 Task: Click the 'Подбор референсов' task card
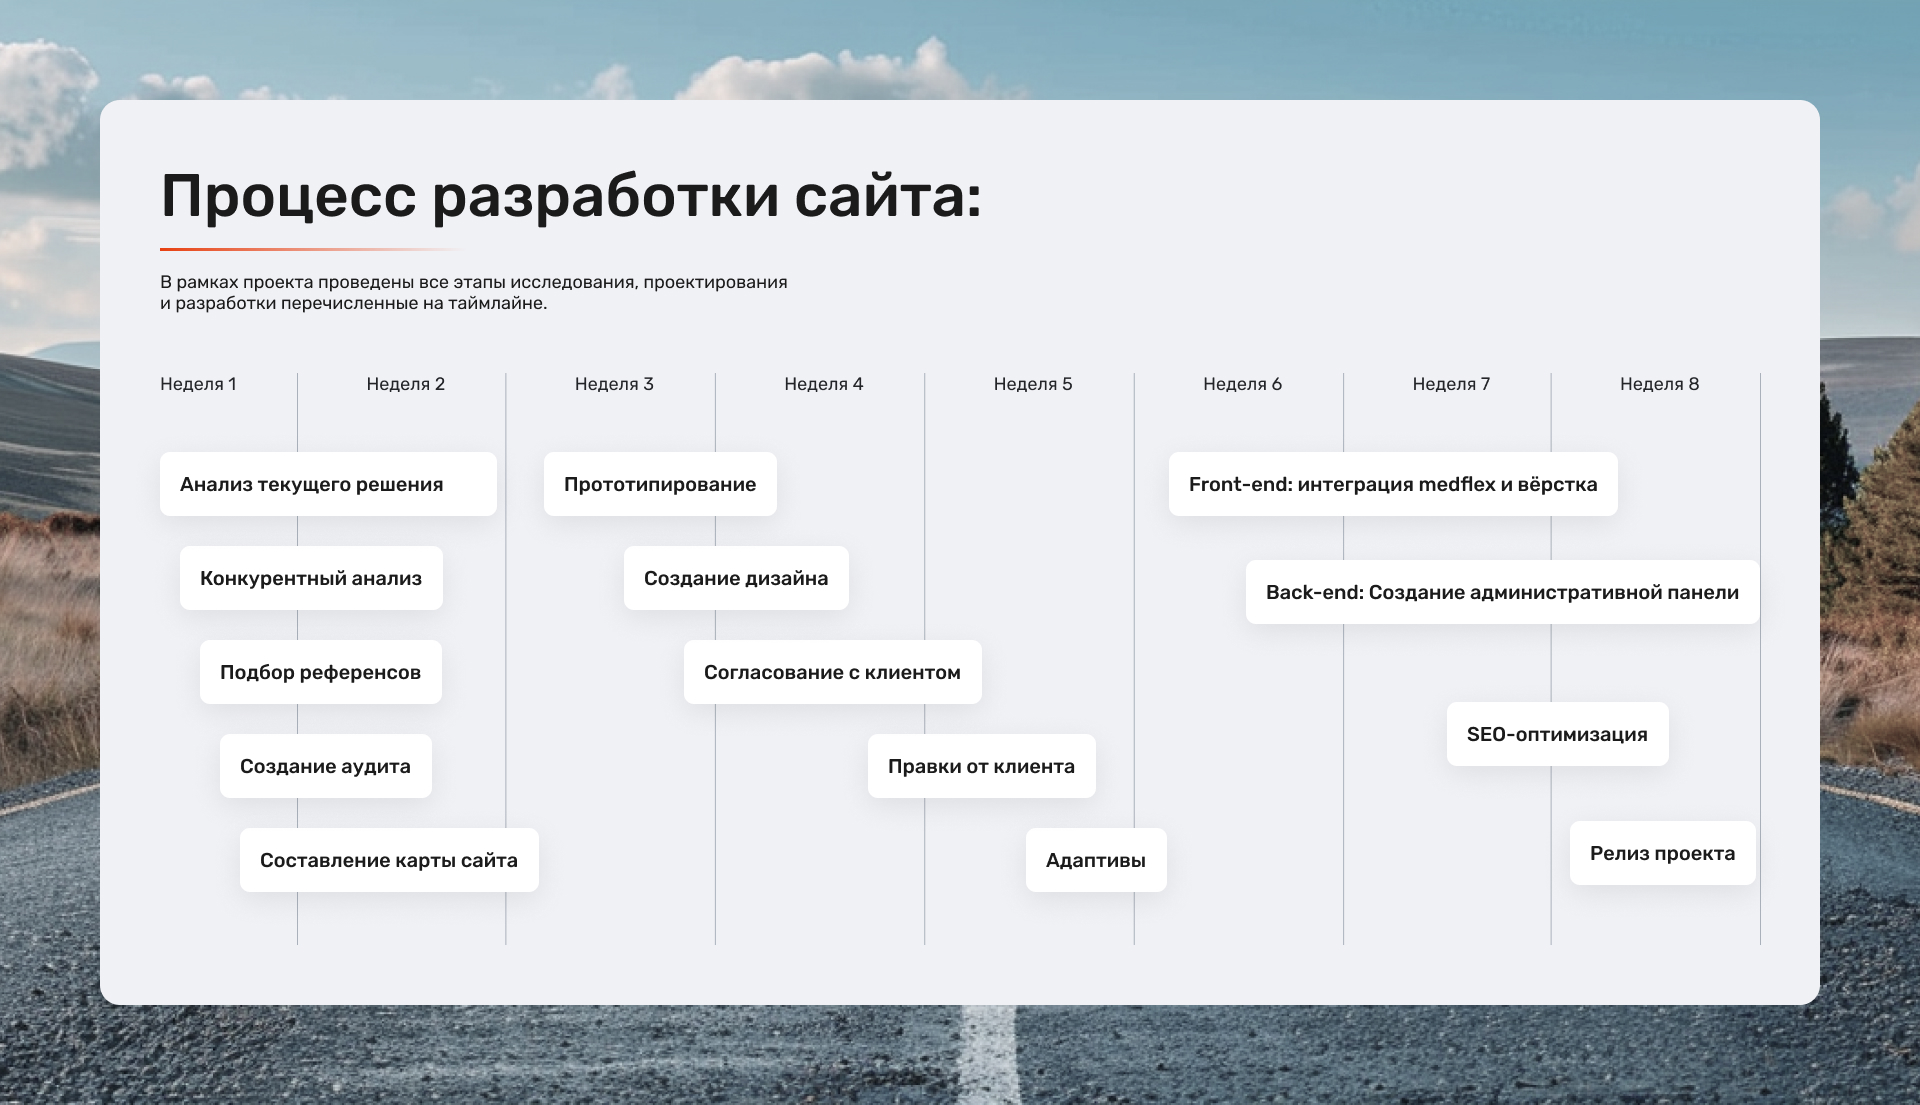[320, 672]
